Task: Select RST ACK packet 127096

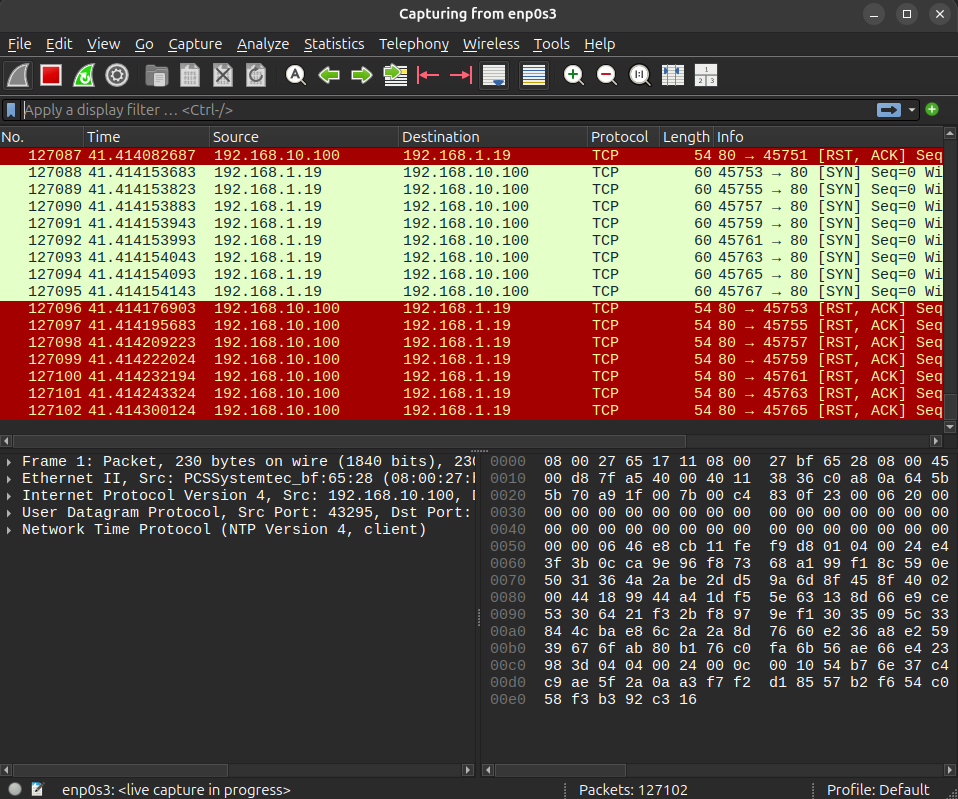Action: [472, 308]
